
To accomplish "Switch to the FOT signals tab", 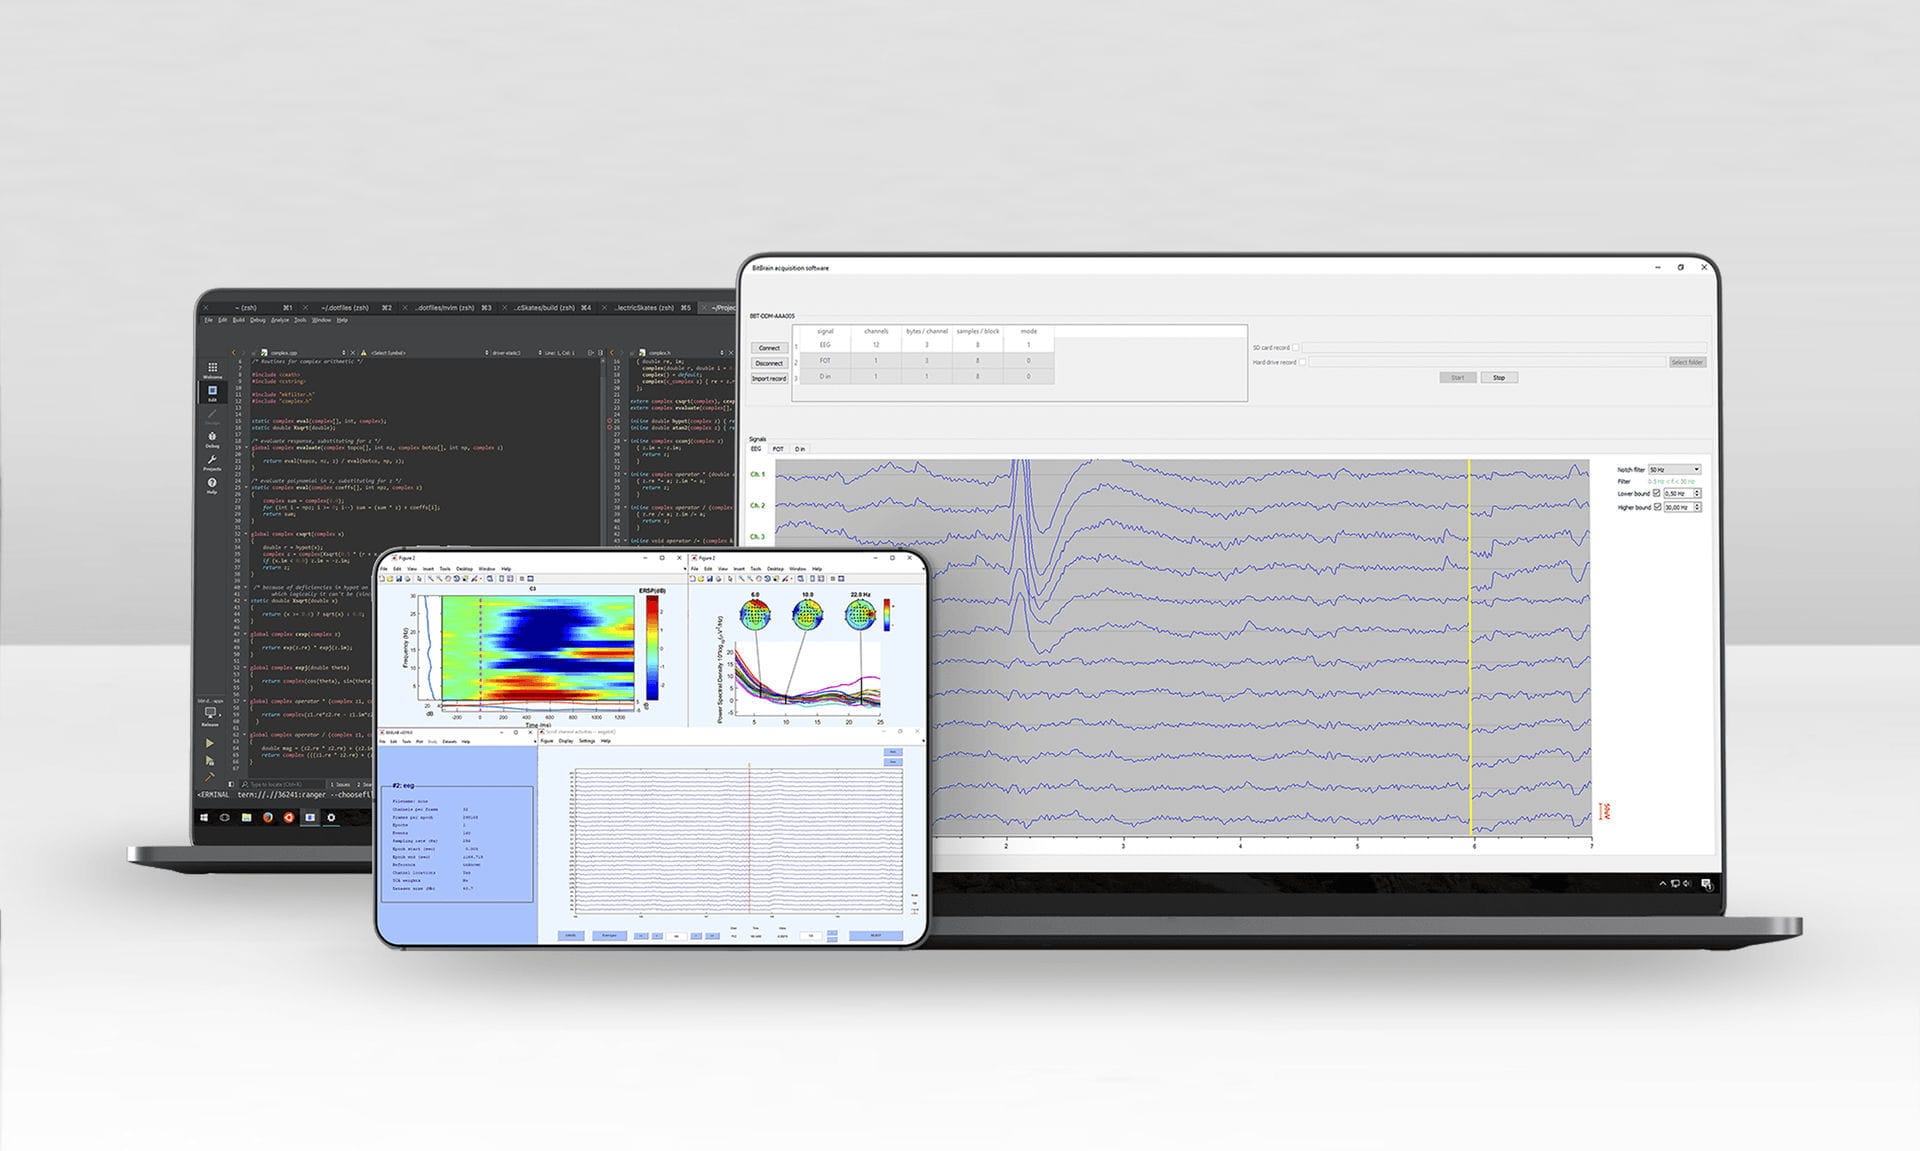I will click(778, 449).
